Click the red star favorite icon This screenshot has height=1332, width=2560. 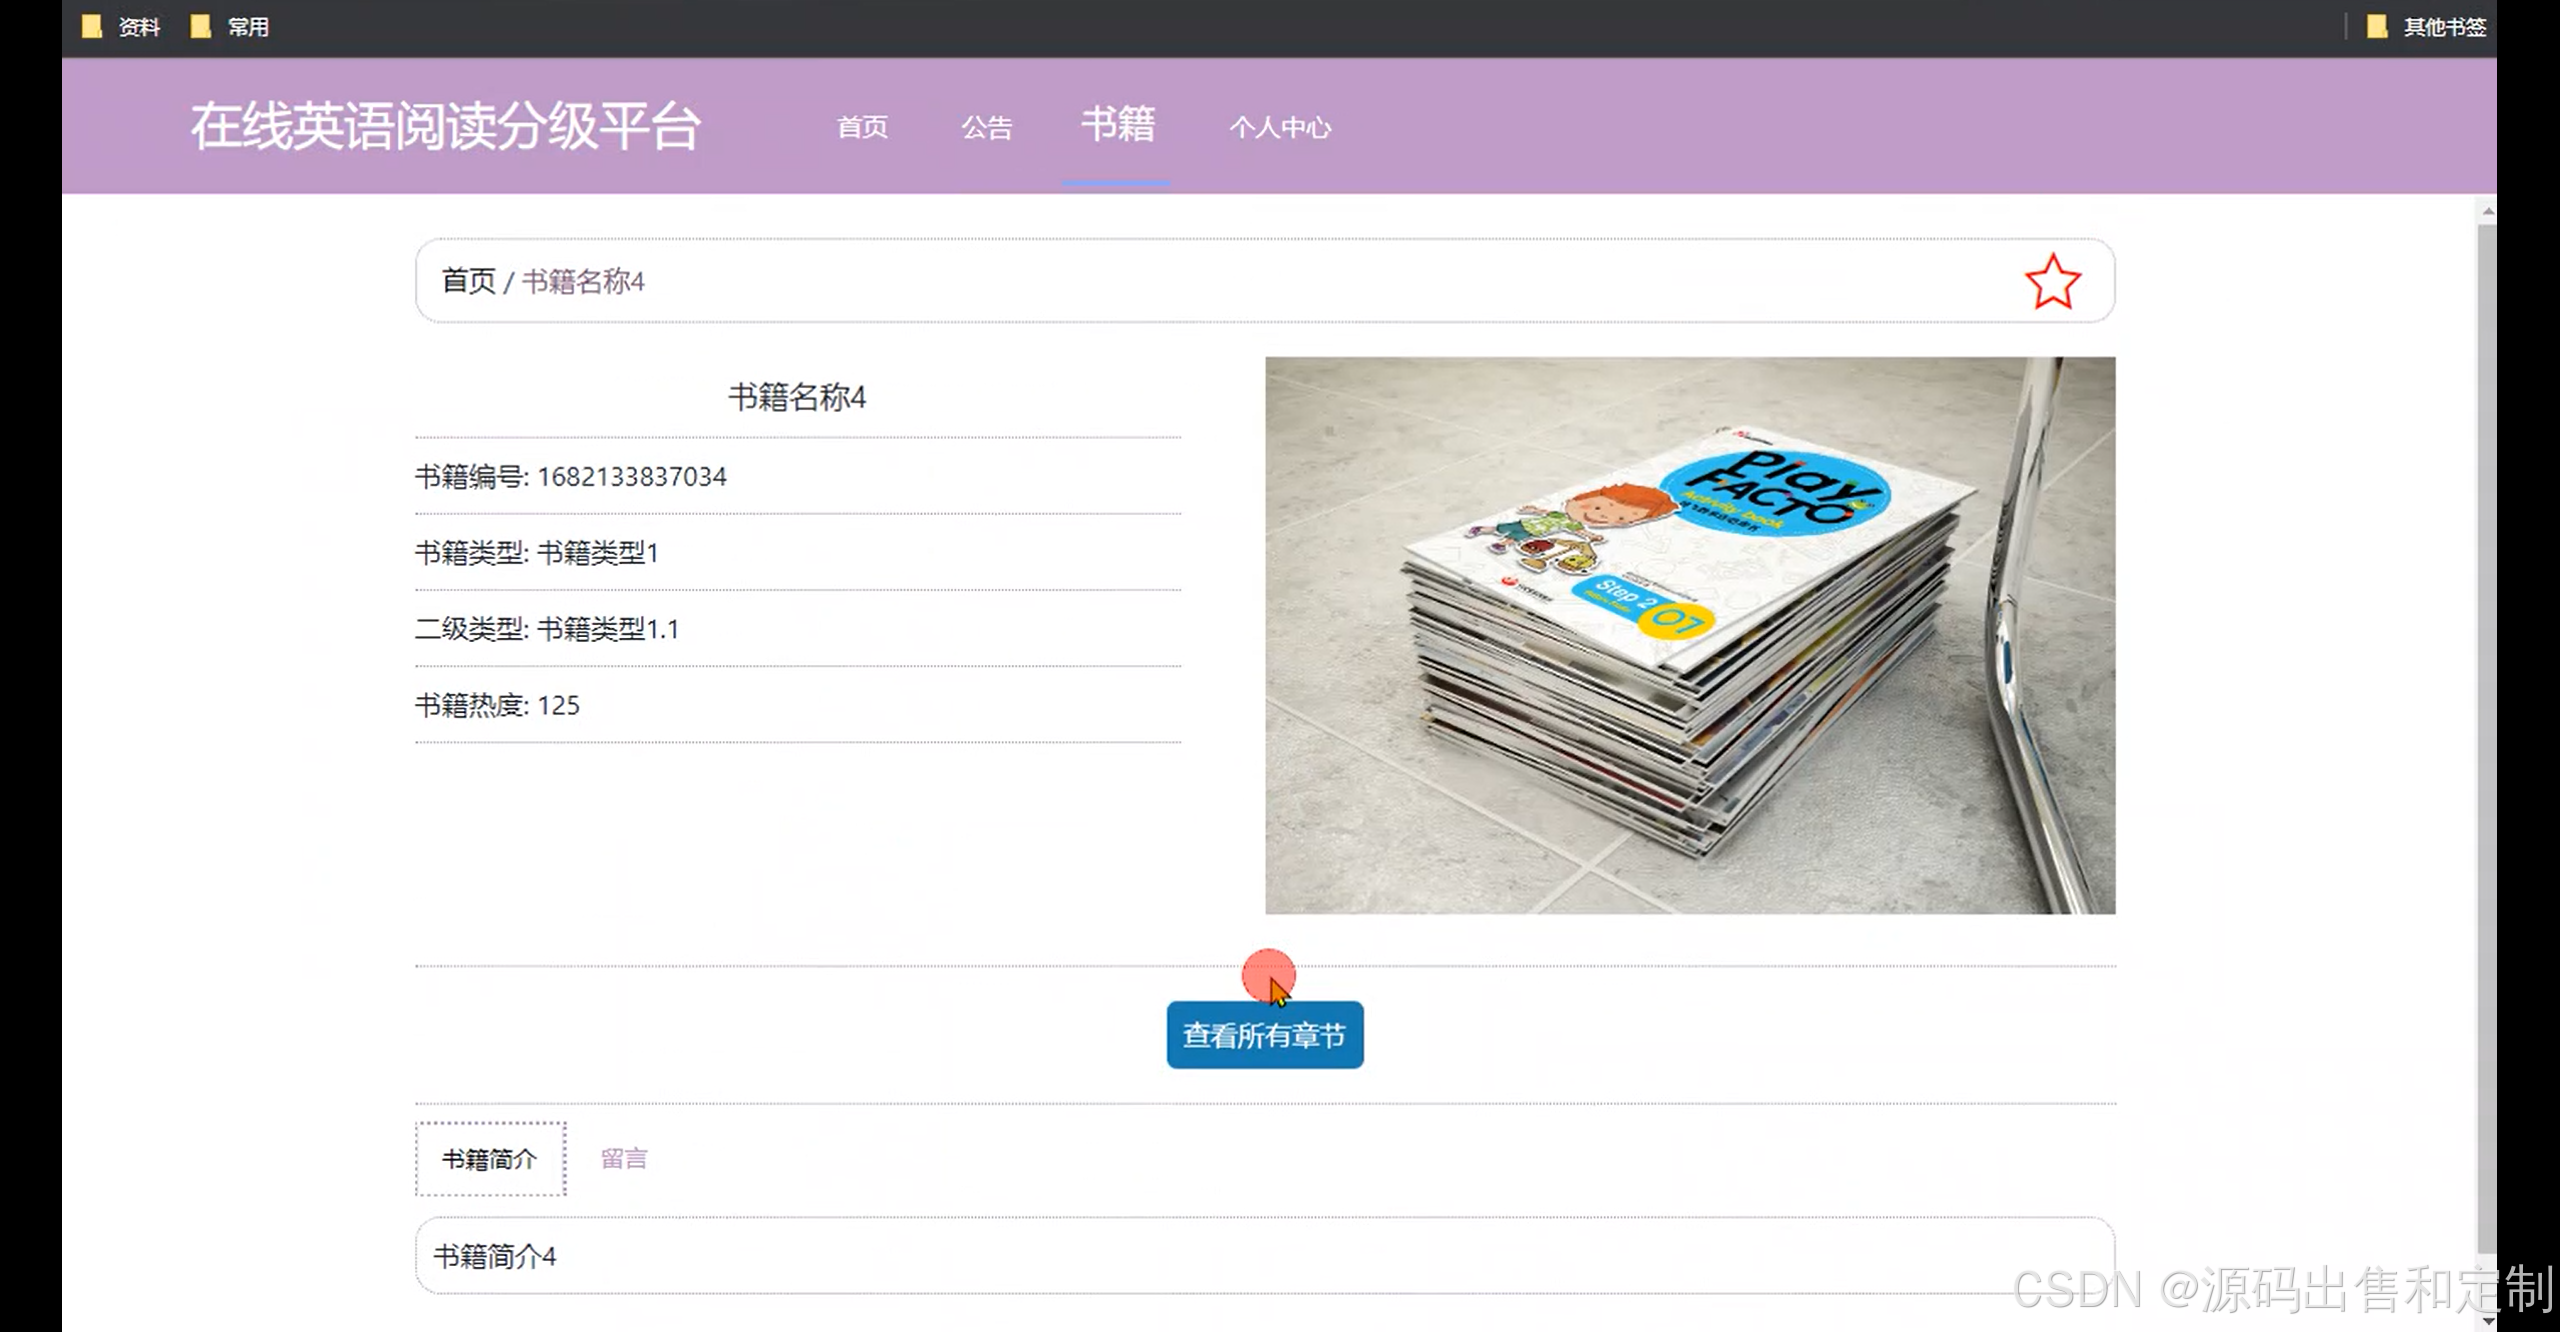(x=2052, y=282)
